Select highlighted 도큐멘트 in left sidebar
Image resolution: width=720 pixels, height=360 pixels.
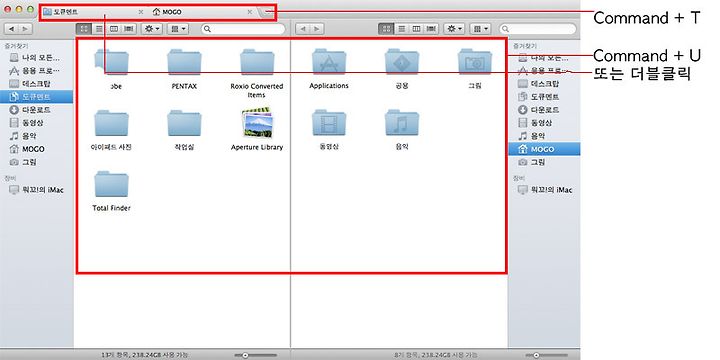36,97
